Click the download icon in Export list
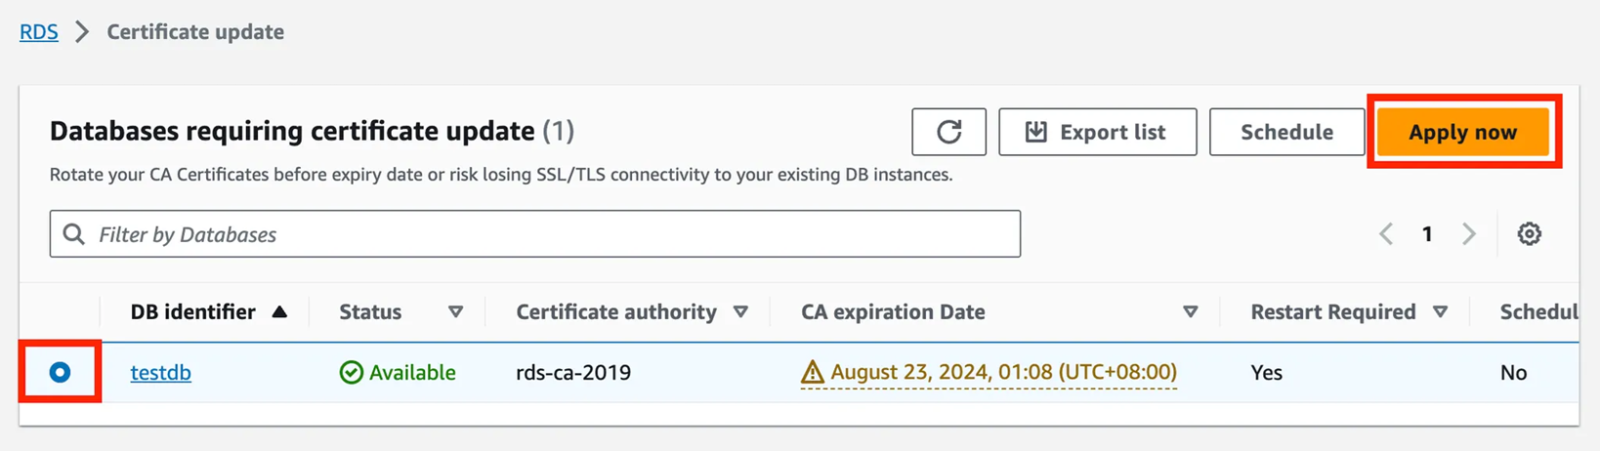Screen dimensions: 1600x451 coord(1036,132)
